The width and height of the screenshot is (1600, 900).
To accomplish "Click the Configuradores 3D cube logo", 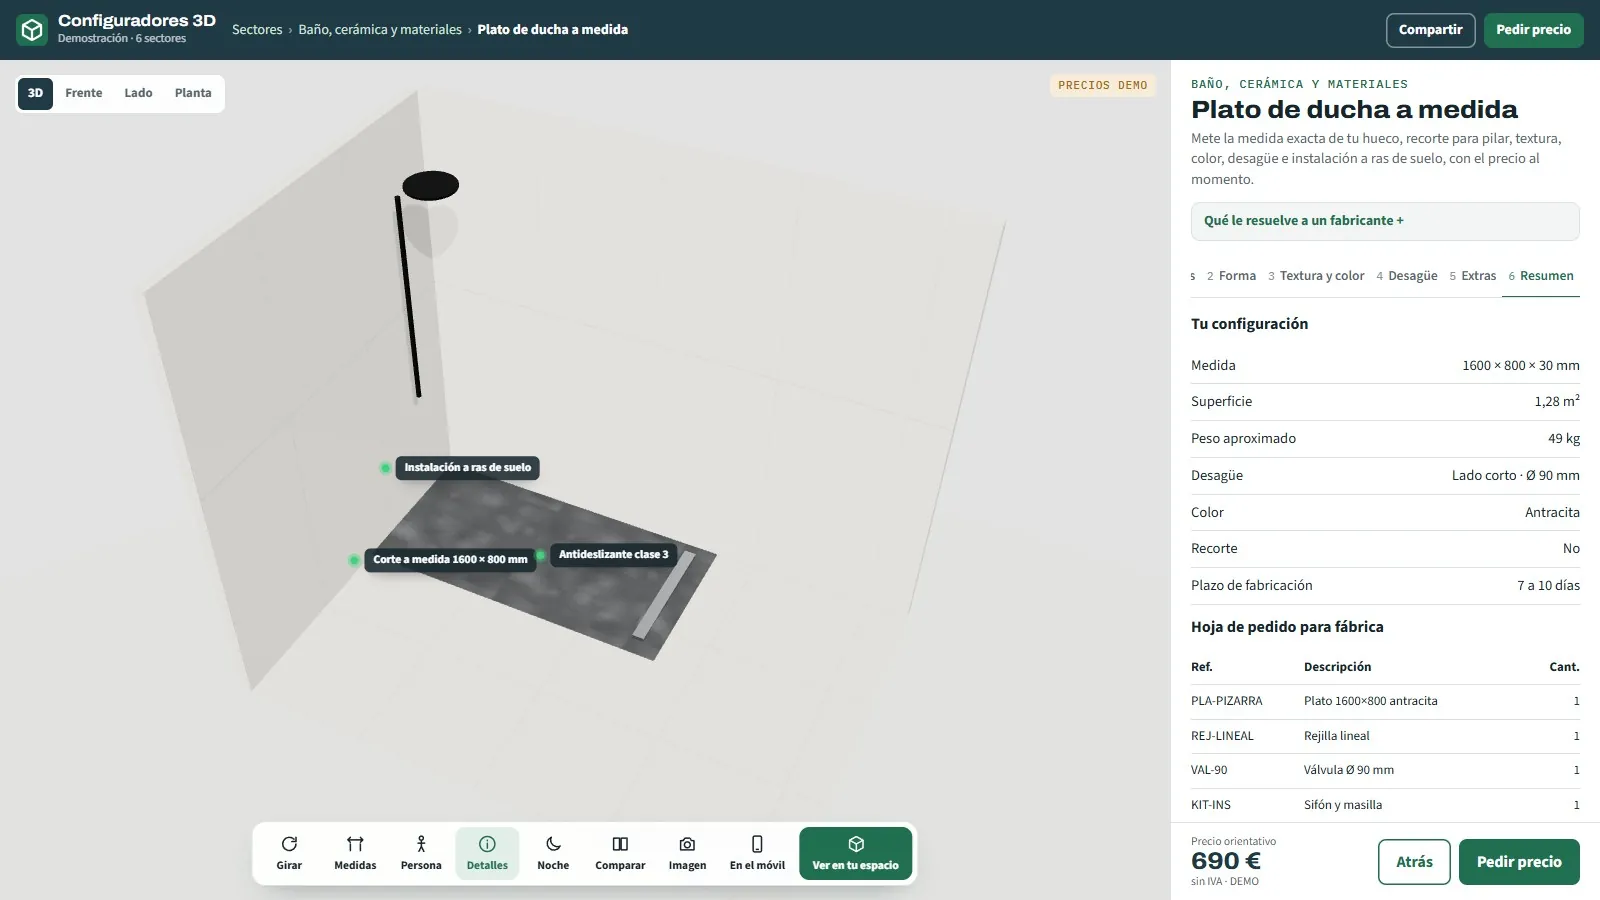I will (x=32, y=30).
